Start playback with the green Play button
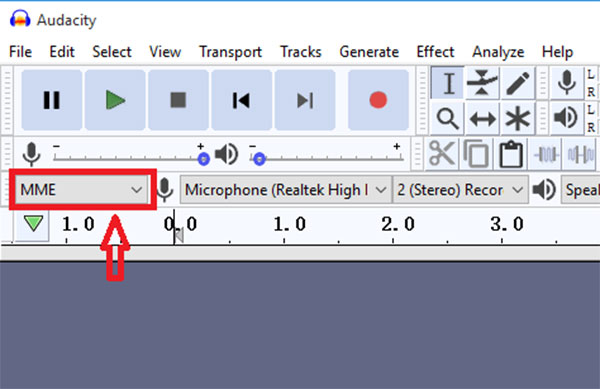The height and width of the screenshot is (389, 600). point(115,100)
